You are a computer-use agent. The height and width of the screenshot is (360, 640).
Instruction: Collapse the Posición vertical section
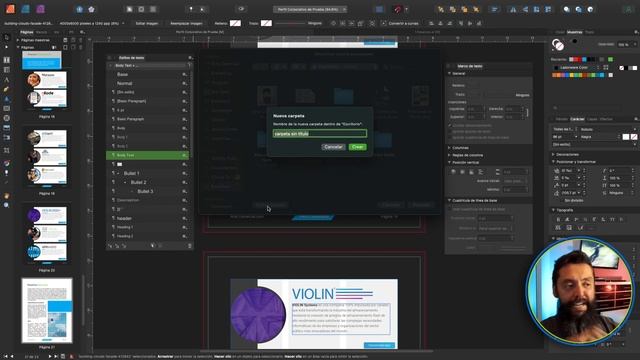point(449,162)
